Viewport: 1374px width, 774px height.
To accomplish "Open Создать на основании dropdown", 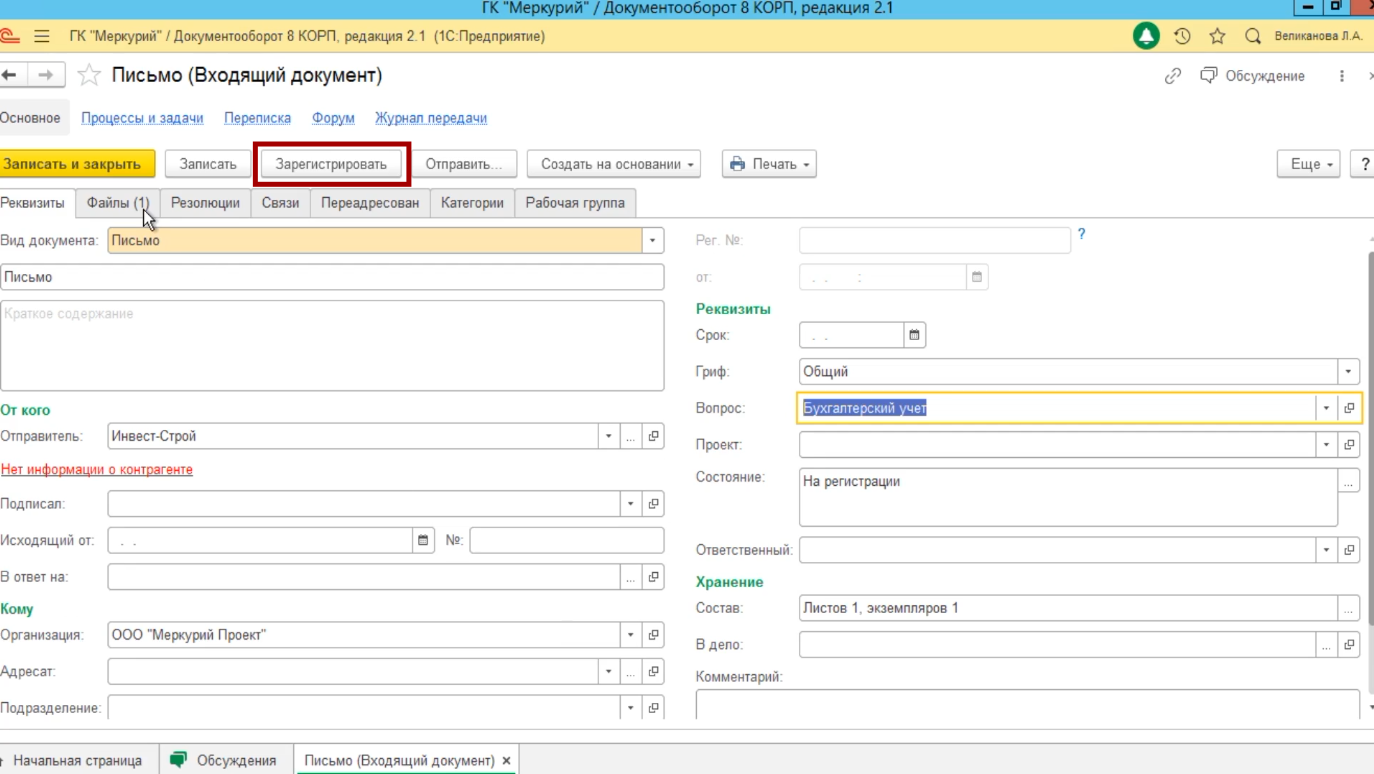I will click(614, 164).
